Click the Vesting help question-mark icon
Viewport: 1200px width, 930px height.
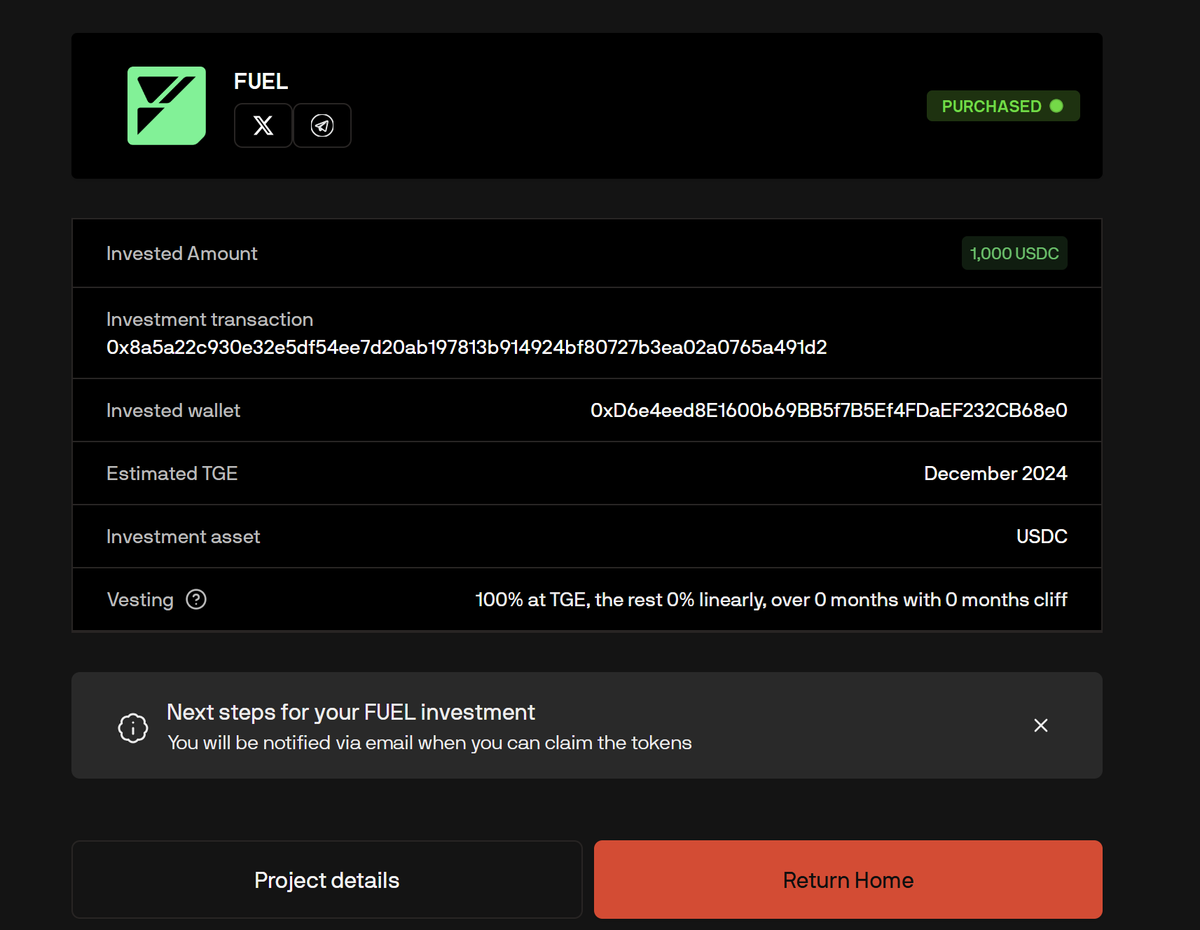pos(196,600)
